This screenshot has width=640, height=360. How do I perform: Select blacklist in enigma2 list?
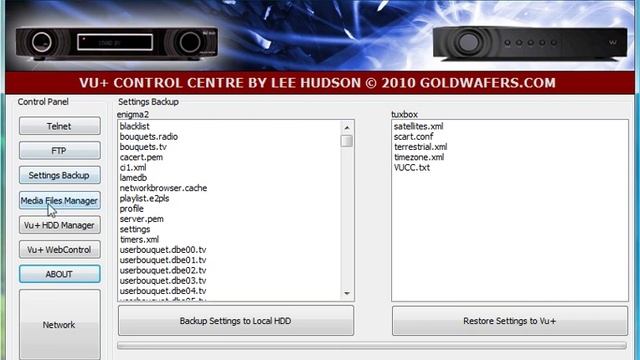pos(135,126)
